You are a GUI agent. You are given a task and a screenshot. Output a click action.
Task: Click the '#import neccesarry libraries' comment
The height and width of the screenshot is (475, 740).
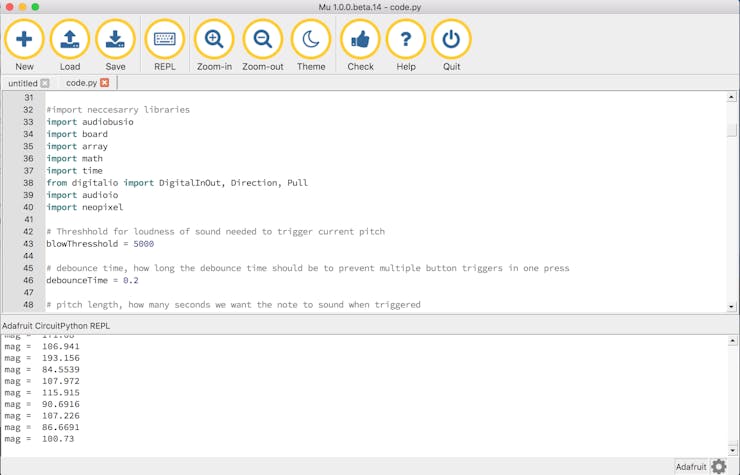[118, 110]
